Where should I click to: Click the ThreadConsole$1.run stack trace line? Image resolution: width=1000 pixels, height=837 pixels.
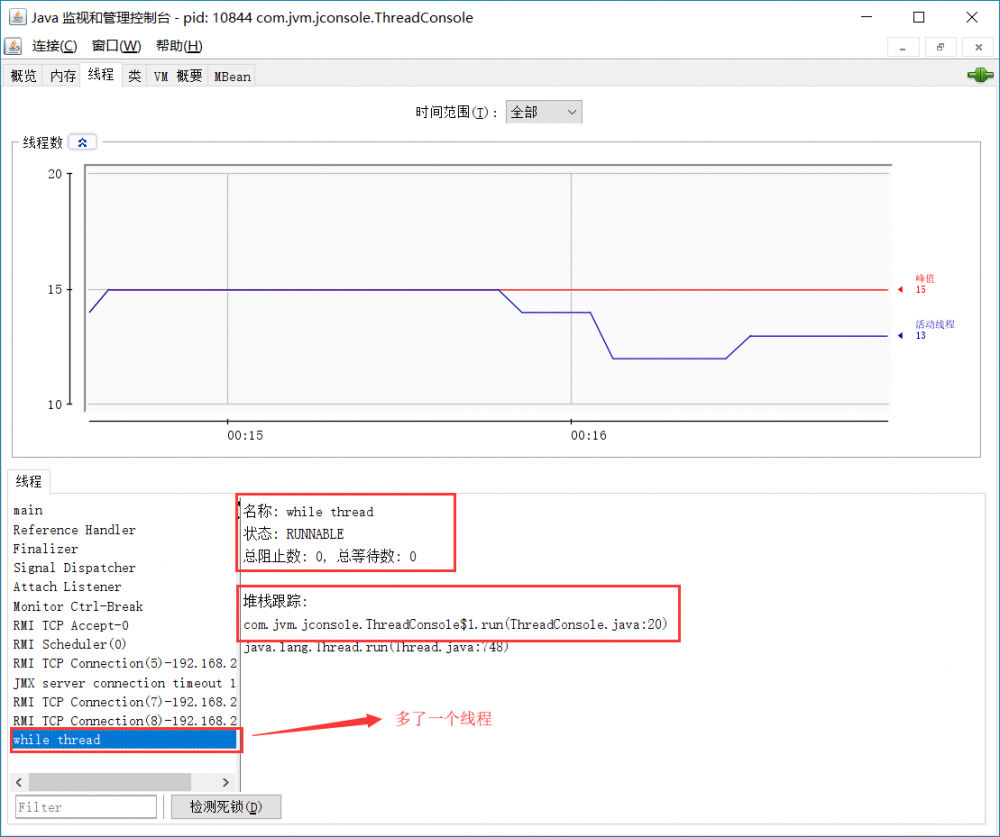pyautogui.click(x=455, y=625)
